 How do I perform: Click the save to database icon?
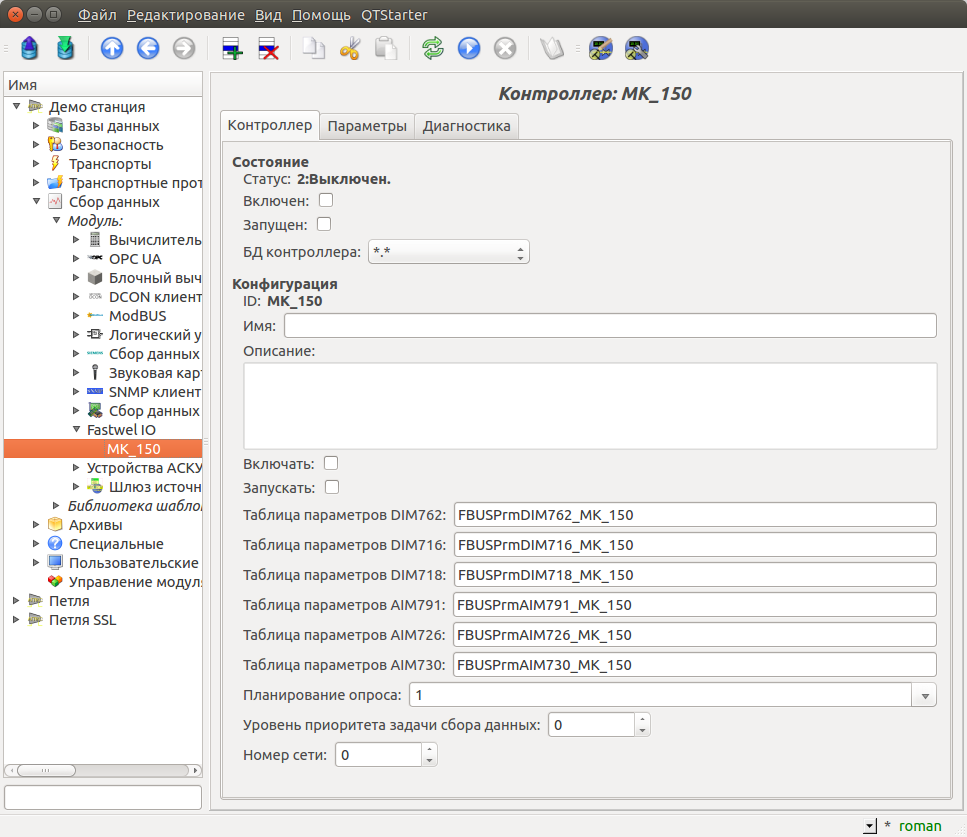[65, 48]
